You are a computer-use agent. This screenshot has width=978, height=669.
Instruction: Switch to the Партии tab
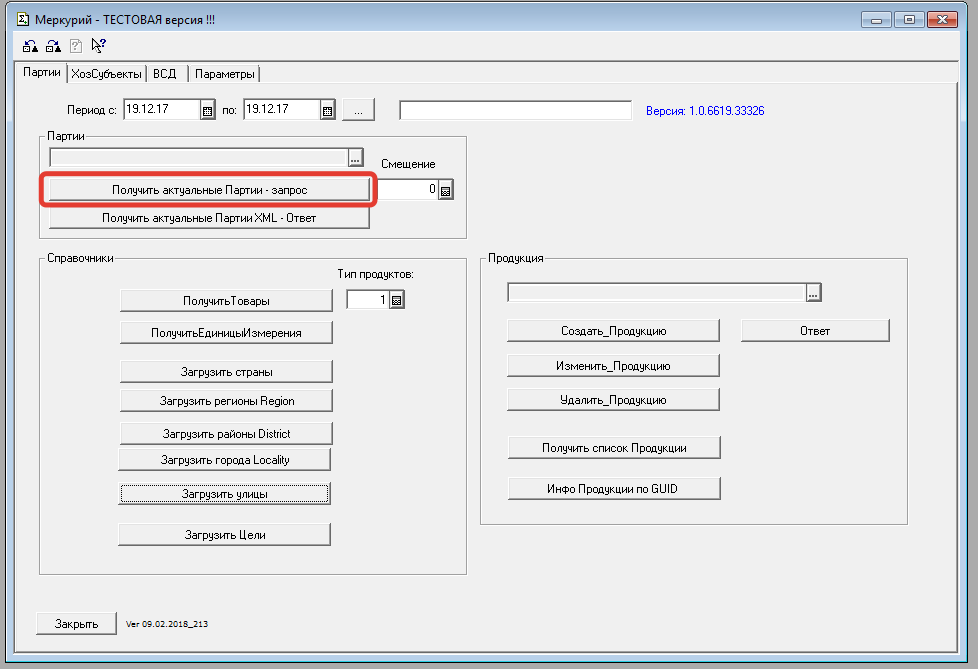tap(42, 72)
